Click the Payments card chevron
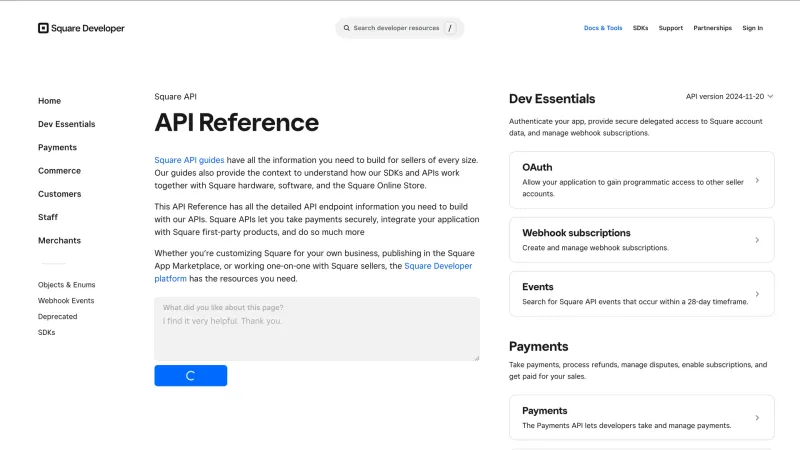The image size is (800, 450). tap(757, 417)
